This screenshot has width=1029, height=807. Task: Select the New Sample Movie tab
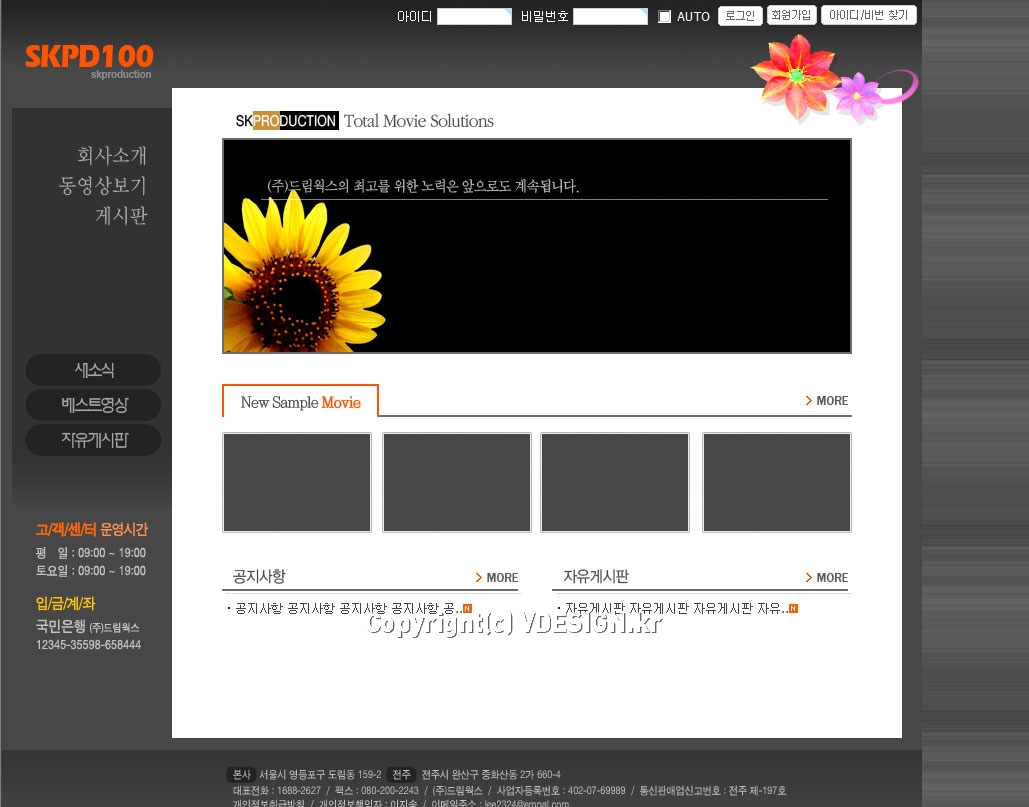[x=301, y=402]
